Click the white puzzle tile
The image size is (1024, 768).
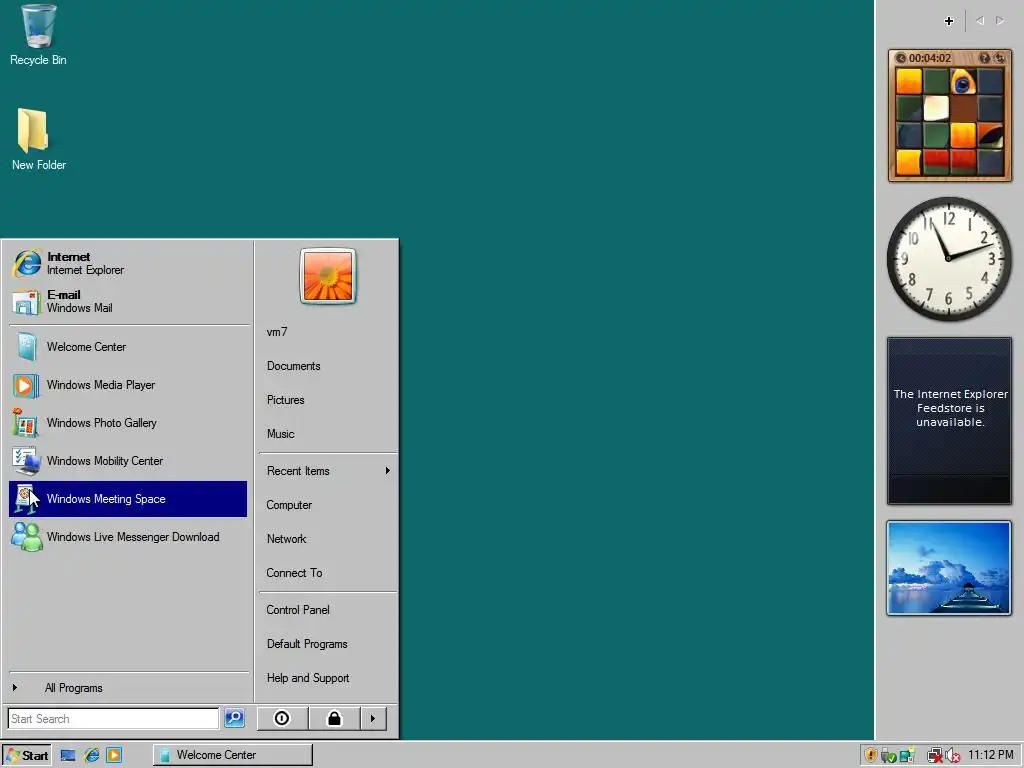(x=936, y=108)
